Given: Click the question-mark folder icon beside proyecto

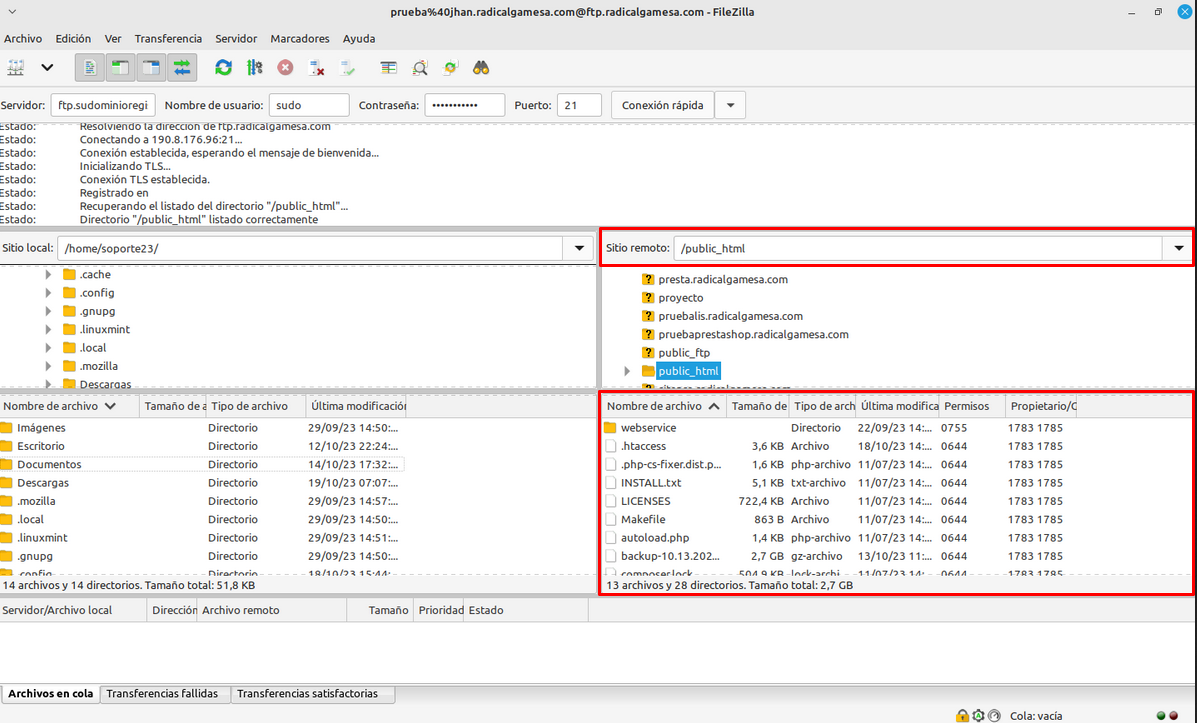Looking at the screenshot, I should pyautogui.click(x=648, y=298).
